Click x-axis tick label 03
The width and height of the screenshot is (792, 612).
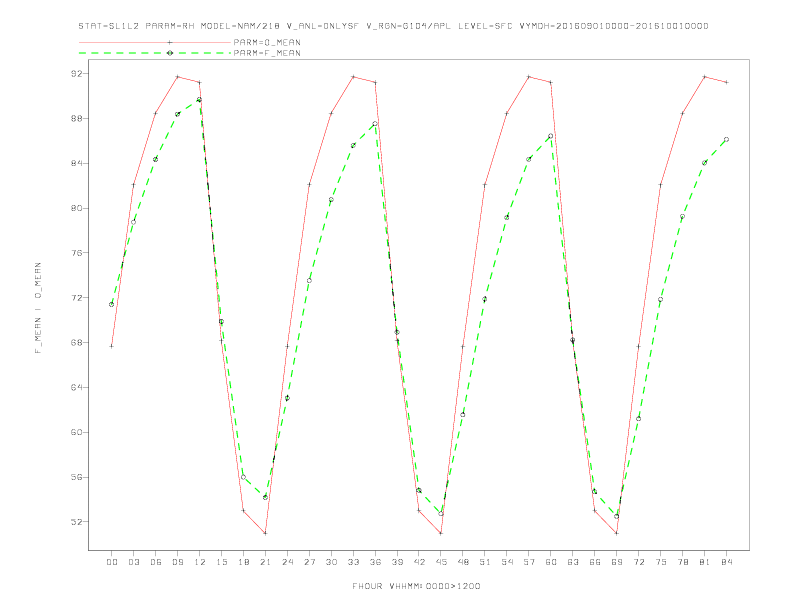(x=133, y=562)
